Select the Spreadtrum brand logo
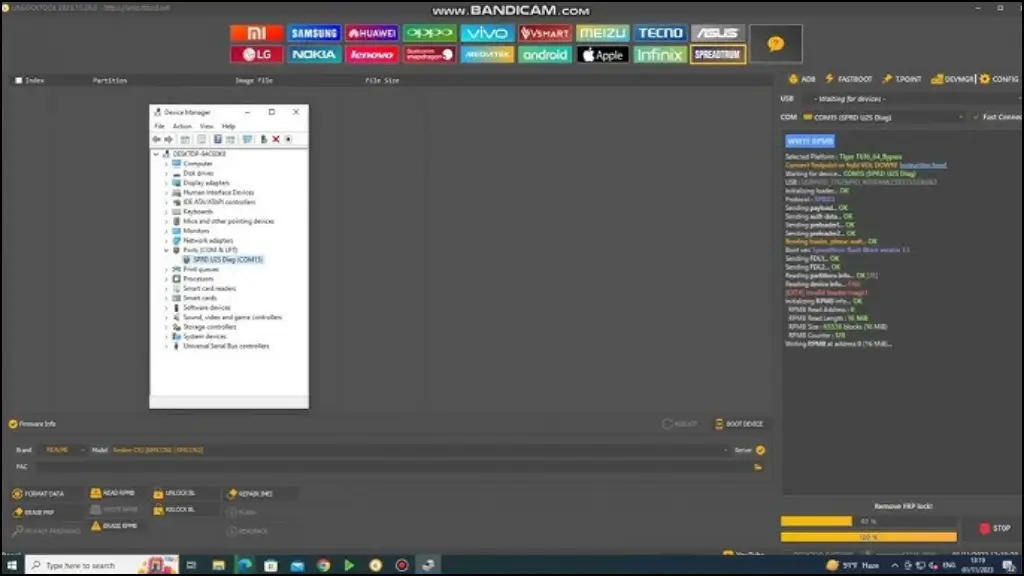Screen dimensions: 1024x576 coord(717,54)
